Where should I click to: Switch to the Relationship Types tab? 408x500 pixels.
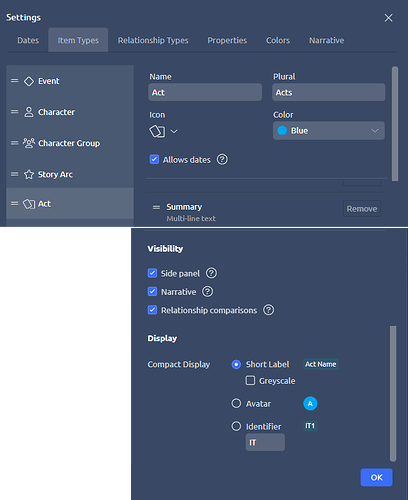coord(153,40)
